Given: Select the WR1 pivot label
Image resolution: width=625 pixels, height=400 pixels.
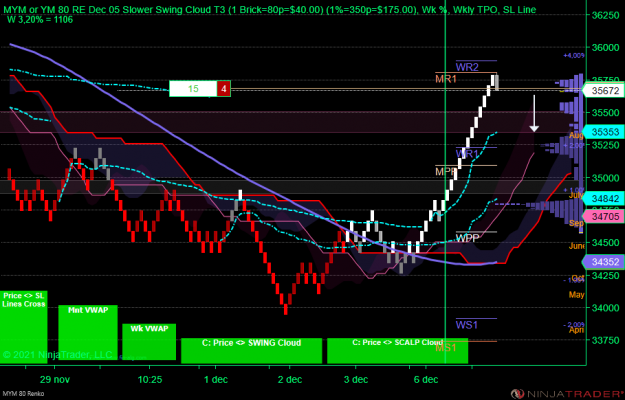Looking at the screenshot, I should pyautogui.click(x=467, y=153).
